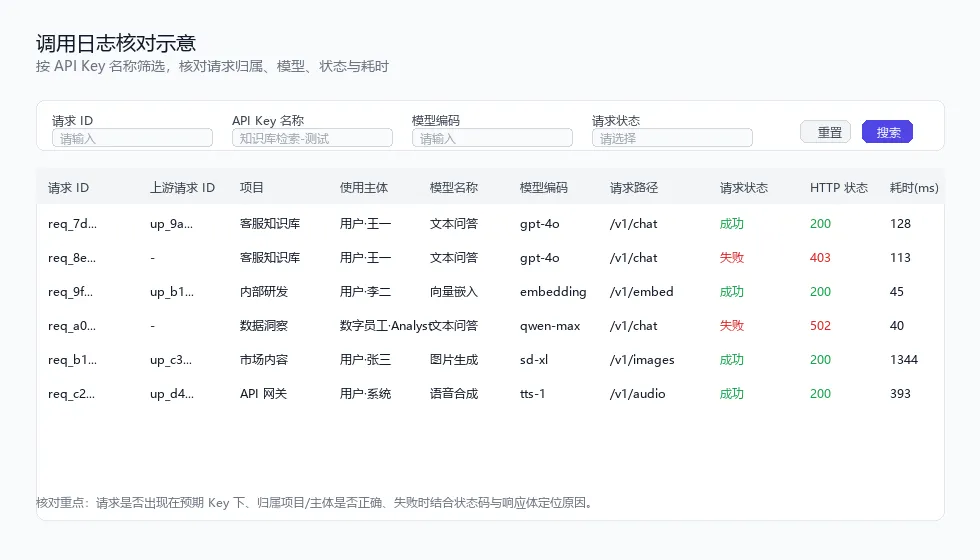
Task: Click upstream ID up_9a...
Action: pos(171,224)
